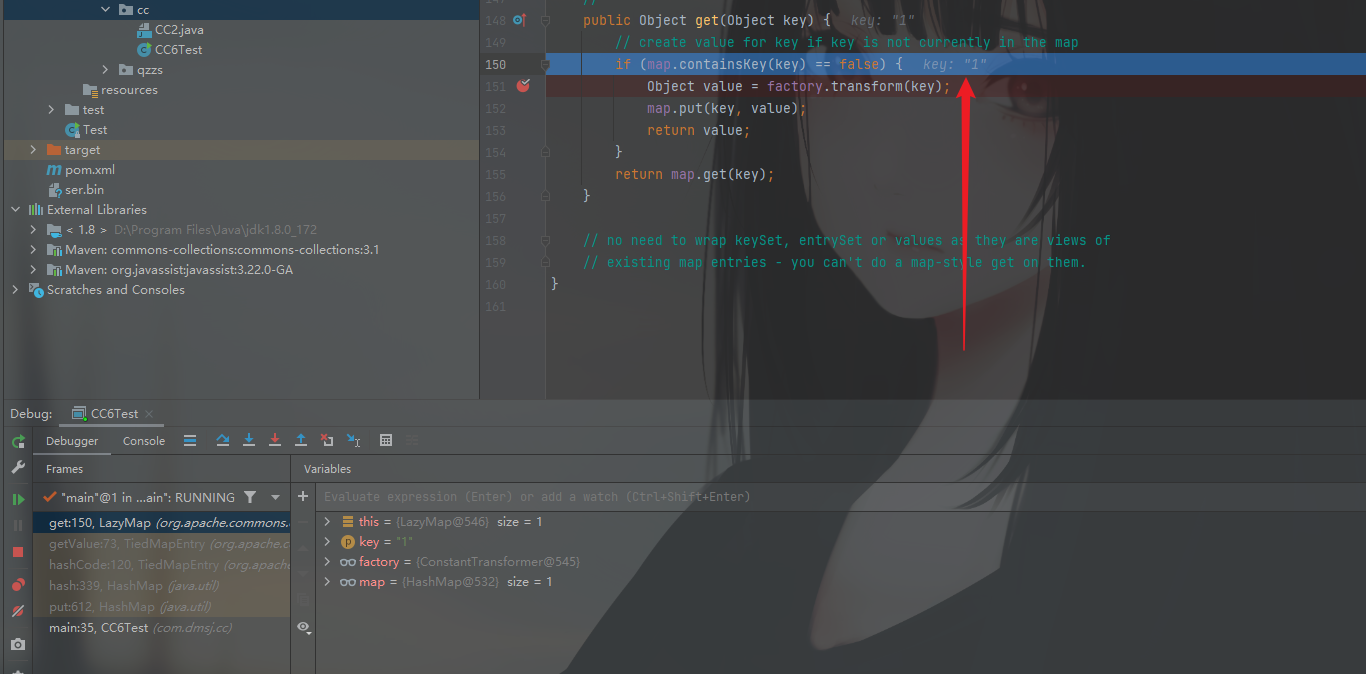This screenshot has width=1366, height=674.
Task: Click the watches view eye icon
Action: tap(304, 627)
